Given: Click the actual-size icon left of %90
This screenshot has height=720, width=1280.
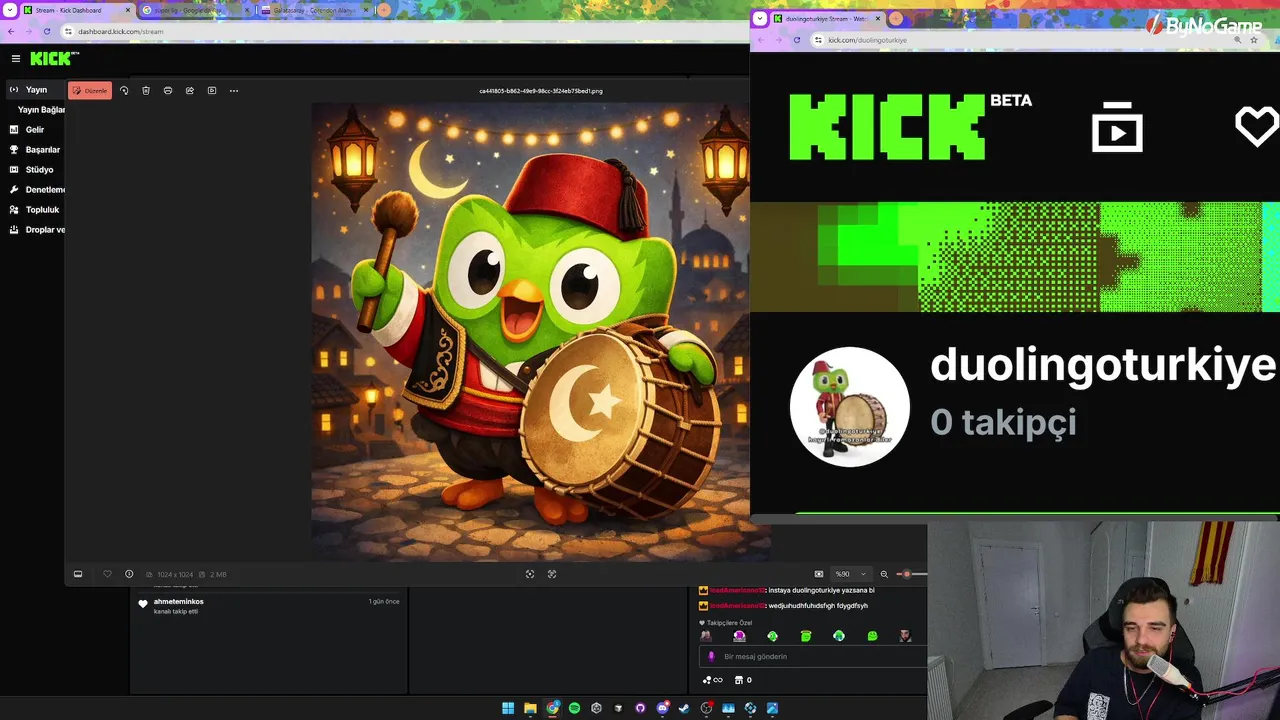Looking at the screenshot, I should 819,574.
